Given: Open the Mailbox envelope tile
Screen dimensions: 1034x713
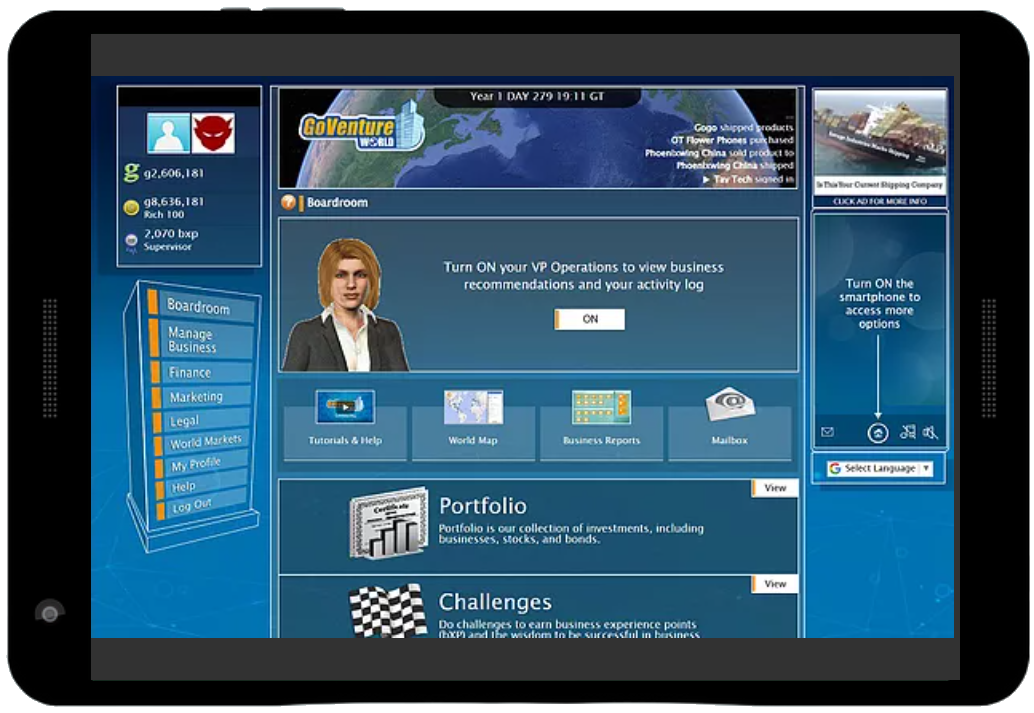Looking at the screenshot, I should click(x=730, y=423).
